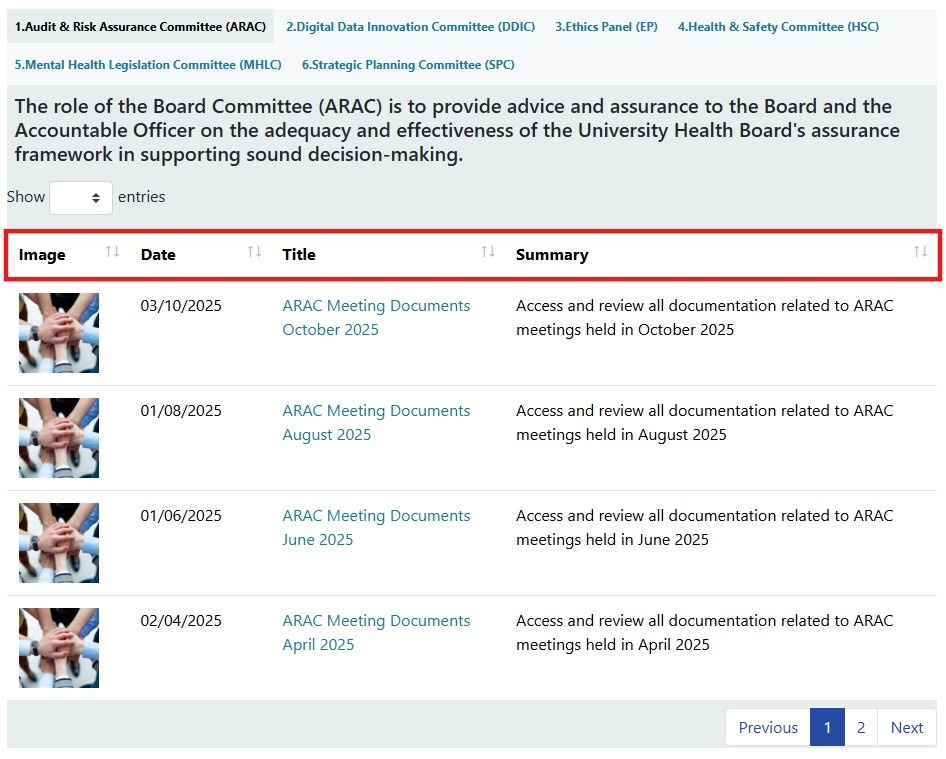Click the August 2025 row thumbnail image

click(59, 438)
